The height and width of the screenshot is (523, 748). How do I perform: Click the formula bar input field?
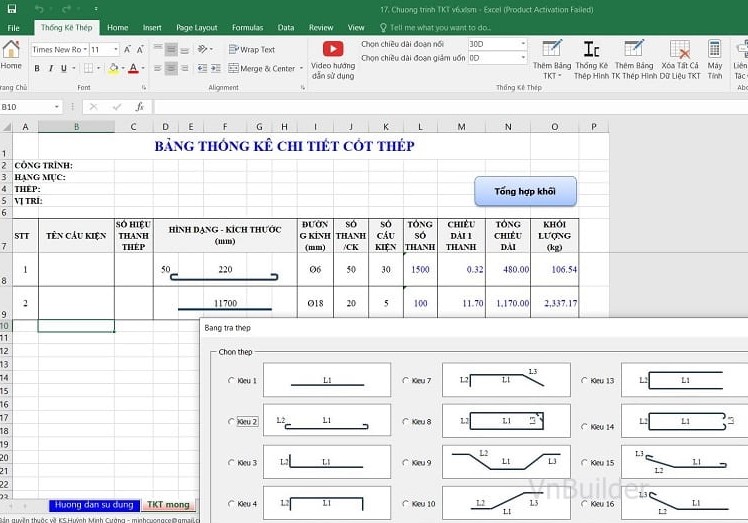tap(450, 107)
